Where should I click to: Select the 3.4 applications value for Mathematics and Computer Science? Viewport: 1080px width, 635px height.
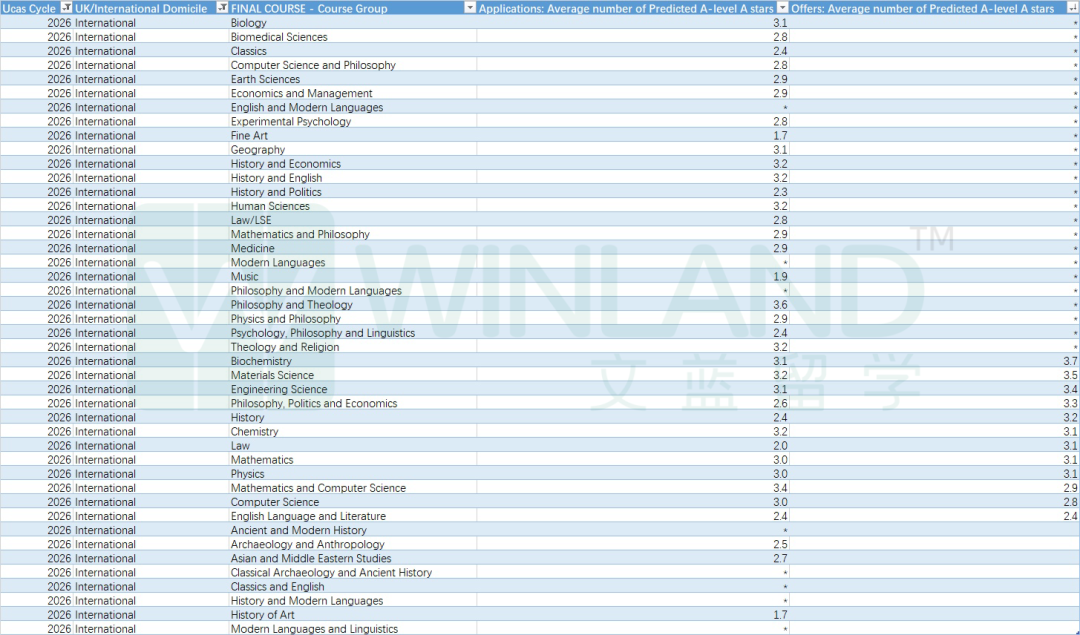tap(780, 488)
